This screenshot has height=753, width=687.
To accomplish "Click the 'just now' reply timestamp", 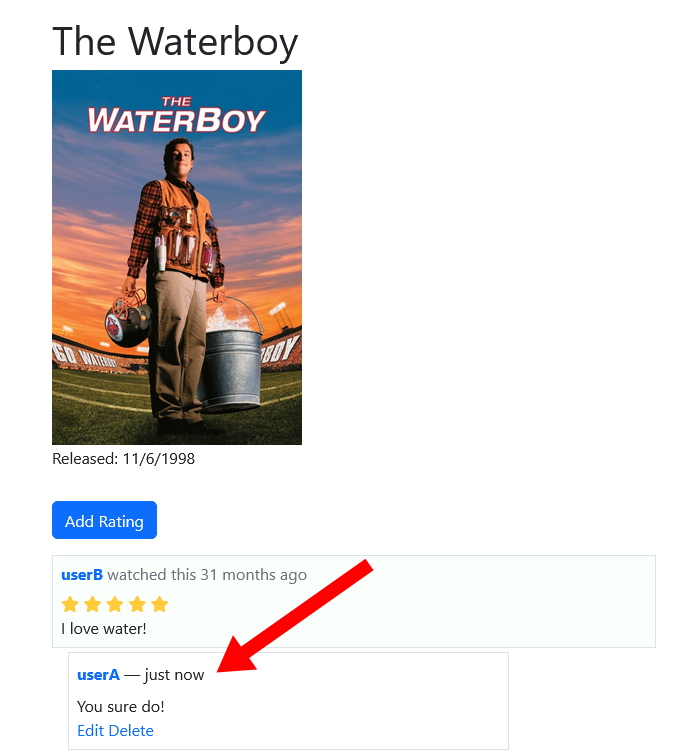I will pyautogui.click(x=174, y=675).
